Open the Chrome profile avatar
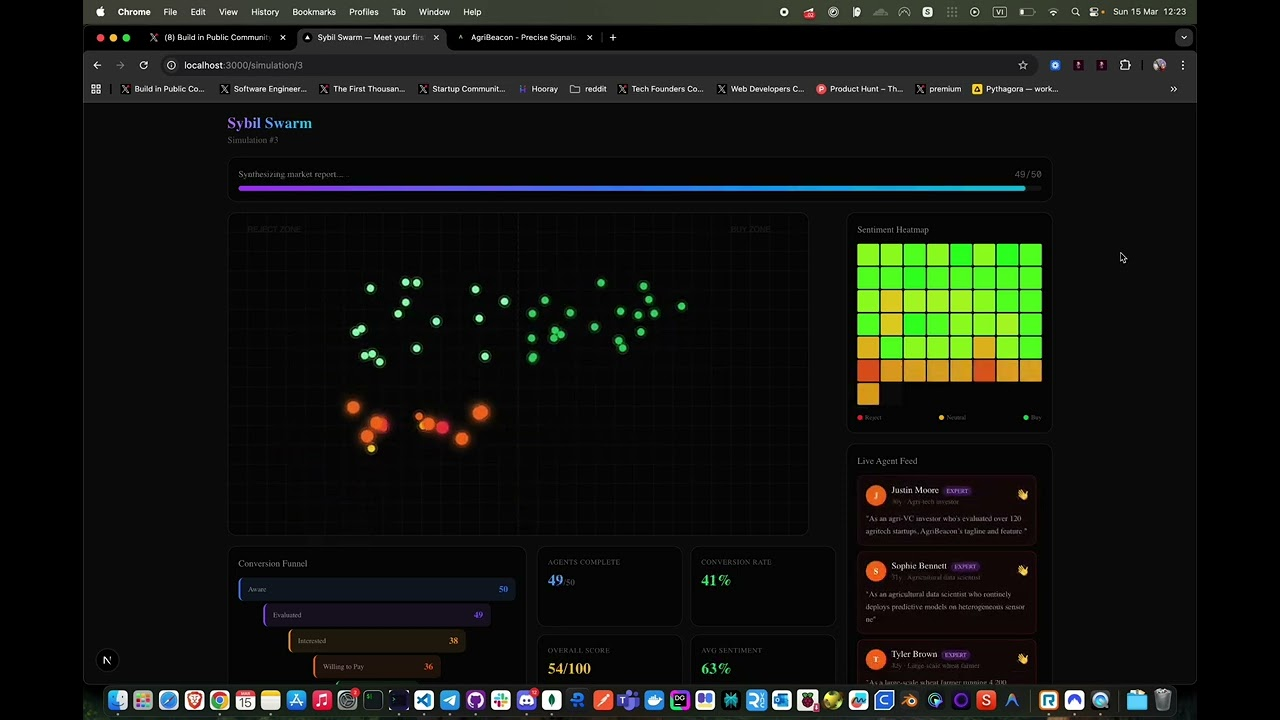Viewport: 1280px width, 720px height. [x=1159, y=65]
